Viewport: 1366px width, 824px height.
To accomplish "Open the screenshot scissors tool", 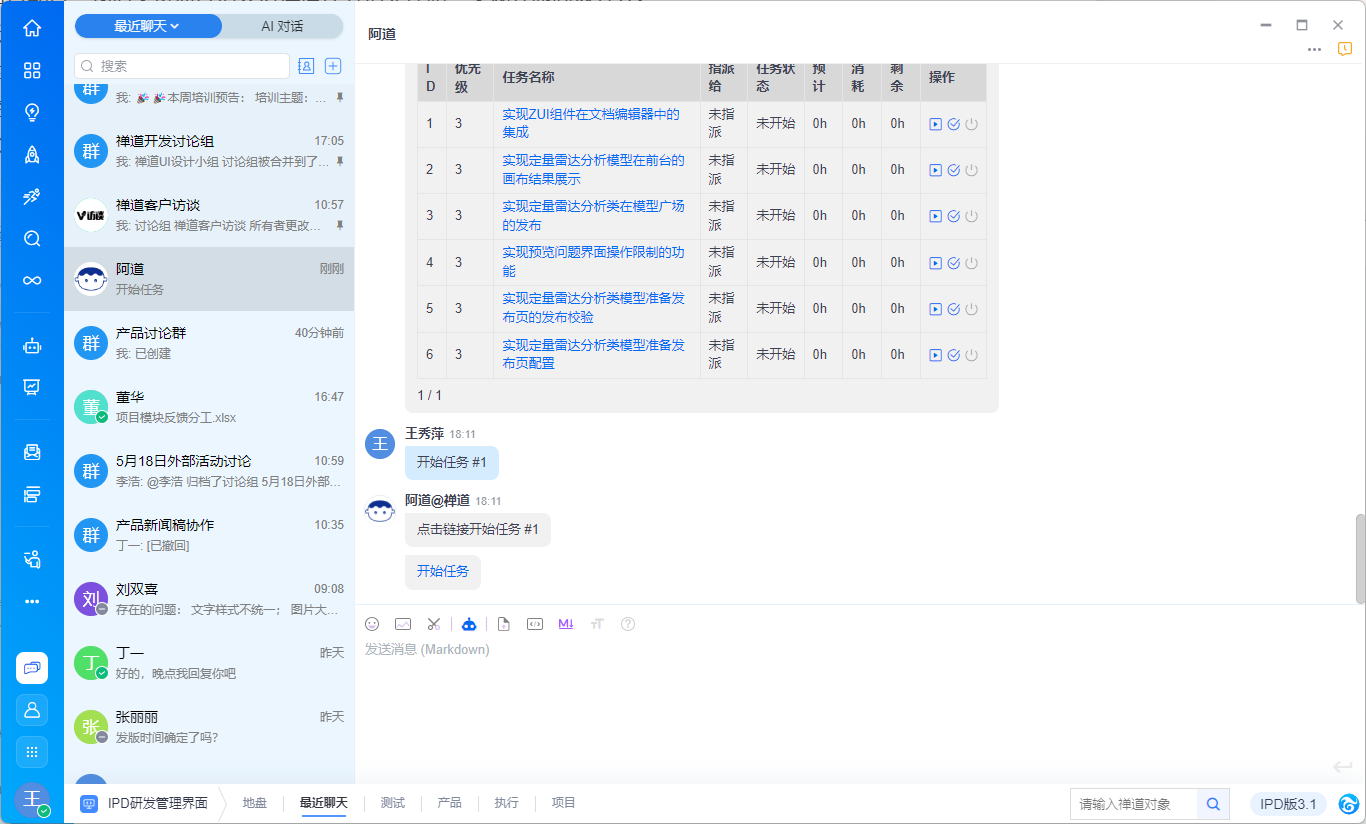I will click(x=433, y=624).
